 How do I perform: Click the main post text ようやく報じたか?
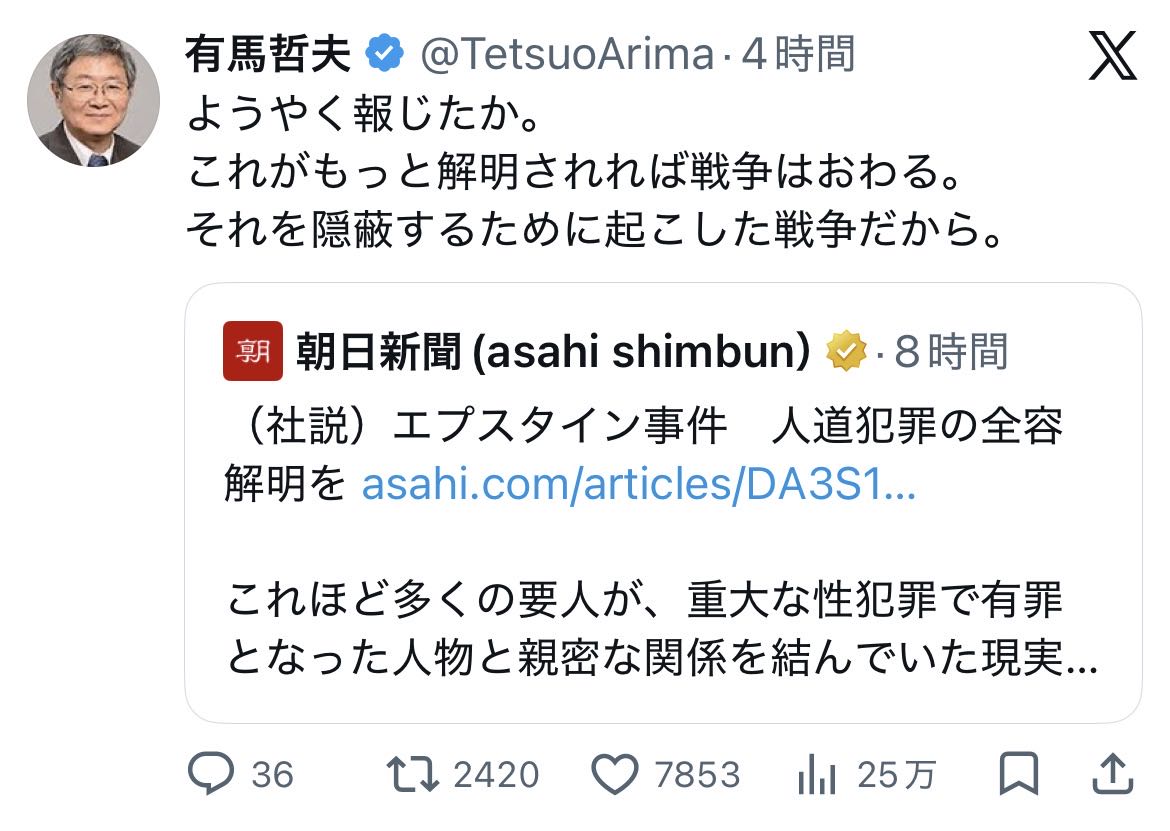(x=363, y=118)
